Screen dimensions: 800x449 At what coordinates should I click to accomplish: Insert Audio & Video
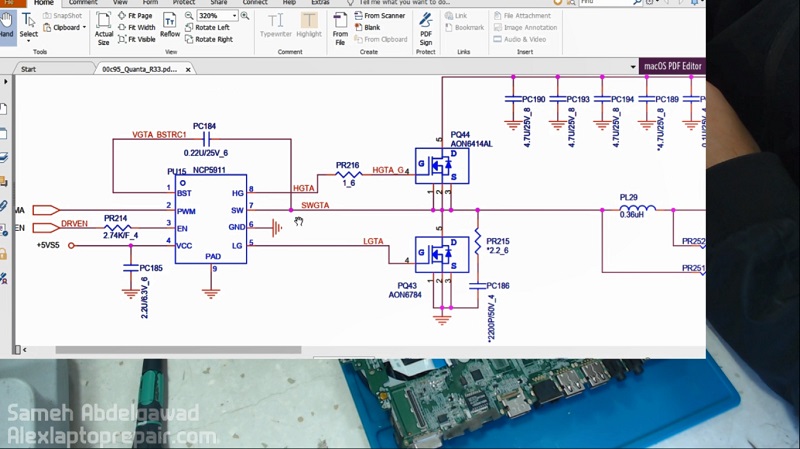point(520,39)
